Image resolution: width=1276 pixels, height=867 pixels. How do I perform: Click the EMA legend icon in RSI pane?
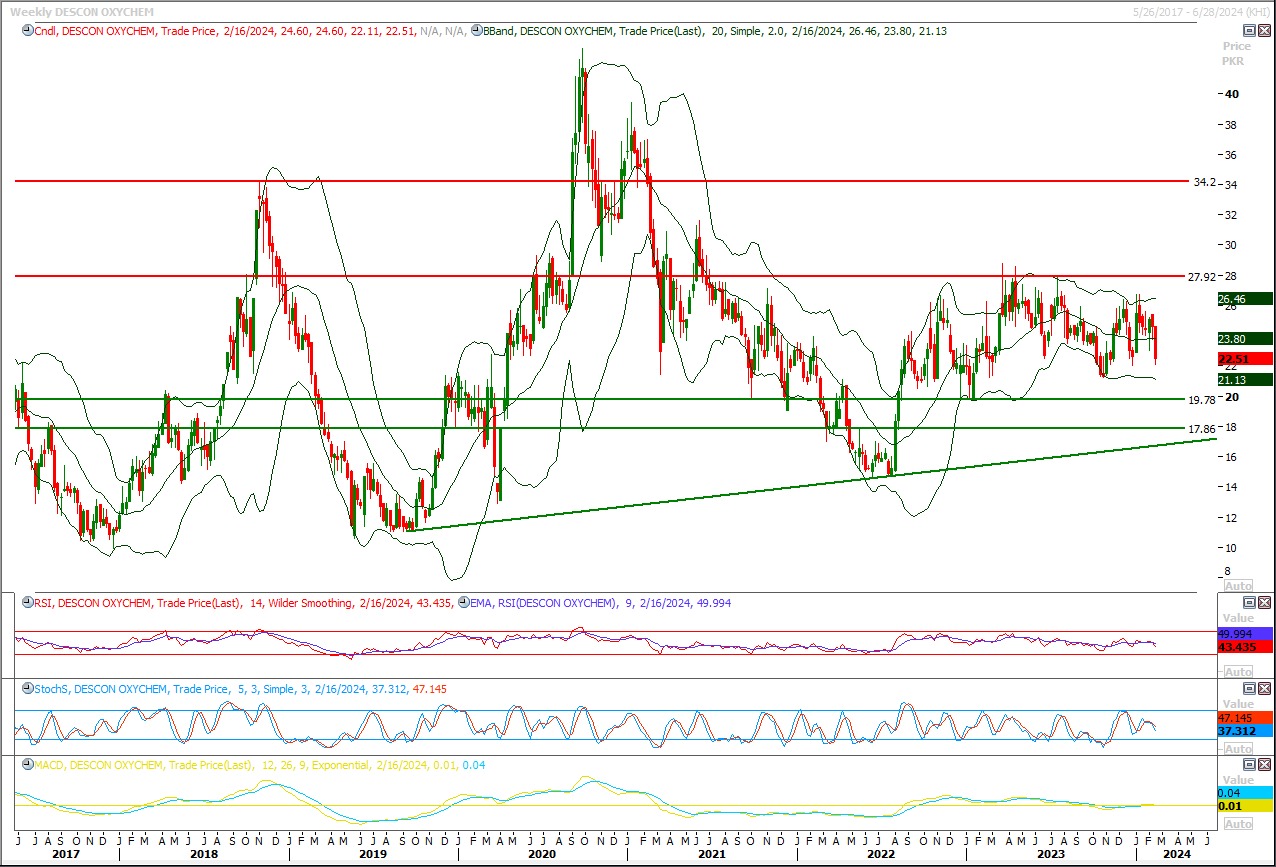tap(462, 603)
